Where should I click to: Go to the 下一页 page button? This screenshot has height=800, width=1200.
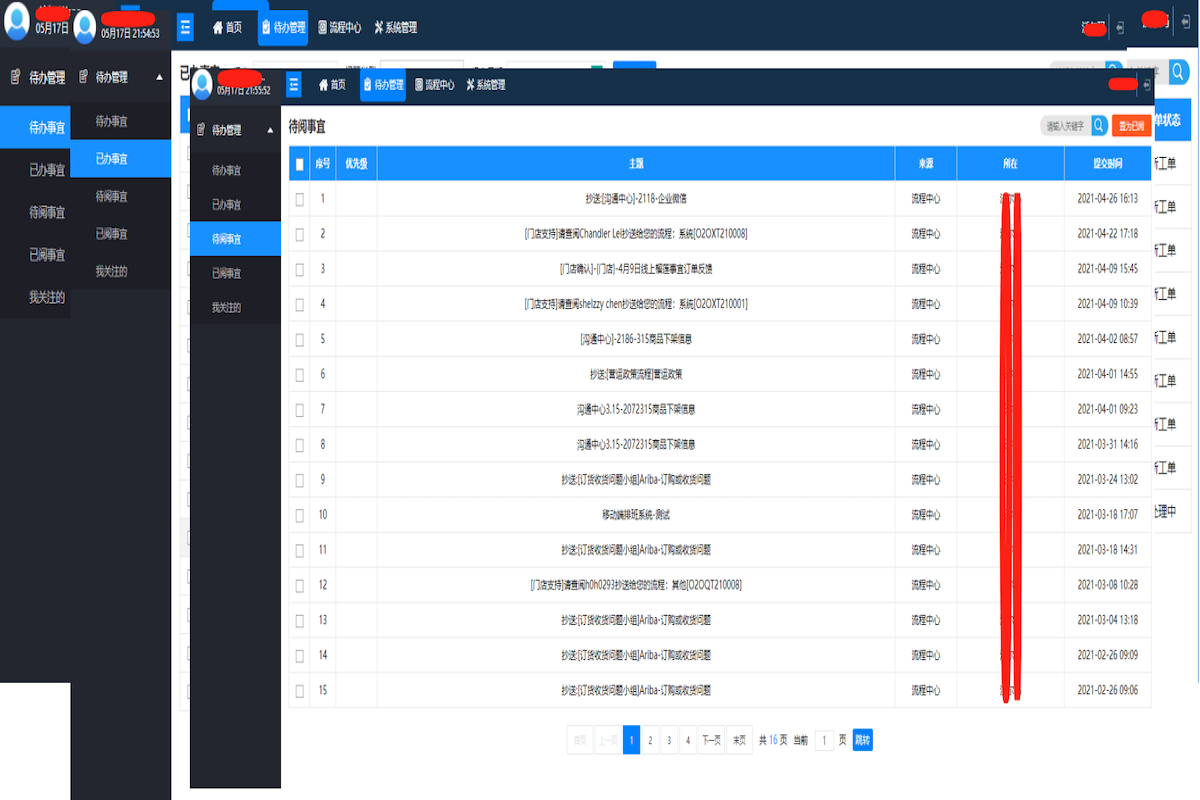(x=711, y=740)
